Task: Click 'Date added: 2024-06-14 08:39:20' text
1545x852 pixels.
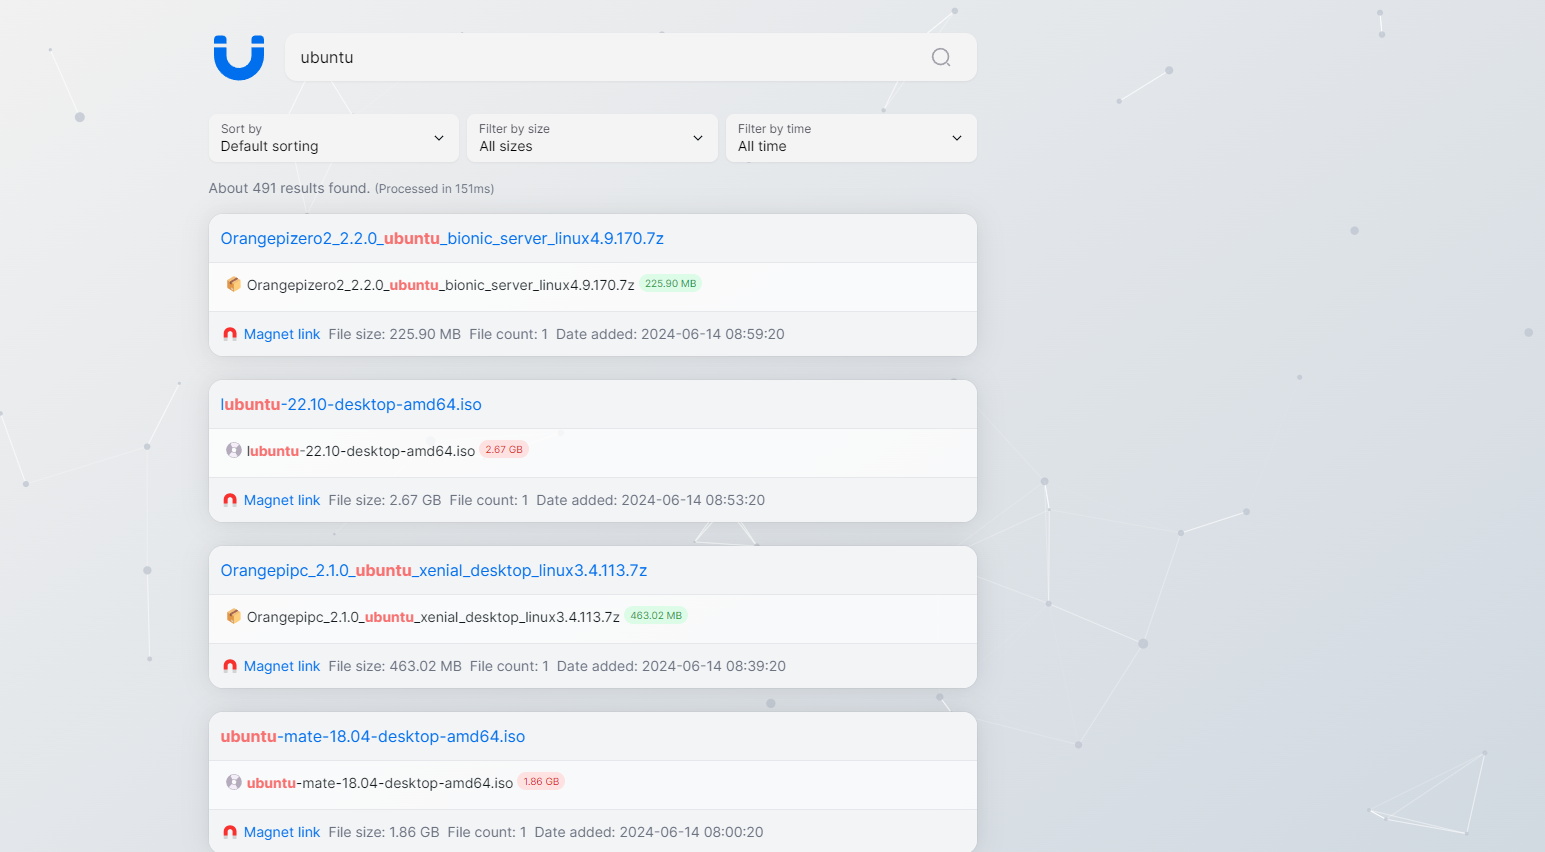Action: tap(671, 666)
